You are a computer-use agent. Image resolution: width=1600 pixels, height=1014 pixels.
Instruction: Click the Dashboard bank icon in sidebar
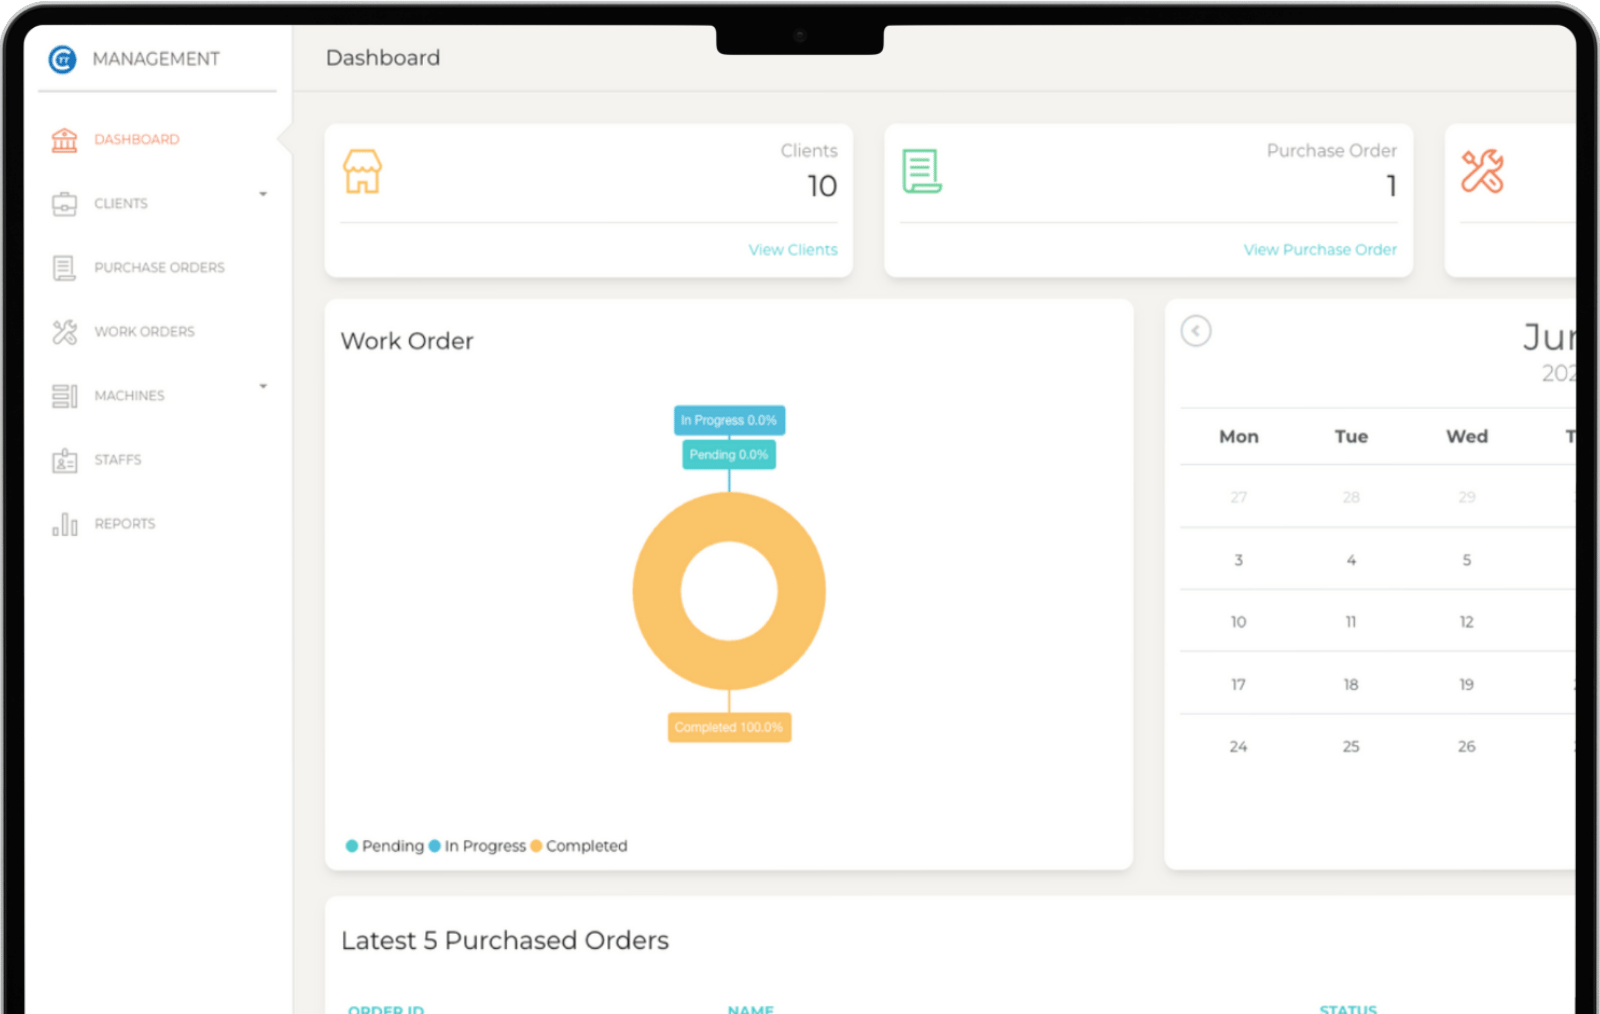pyautogui.click(x=64, y=140)
